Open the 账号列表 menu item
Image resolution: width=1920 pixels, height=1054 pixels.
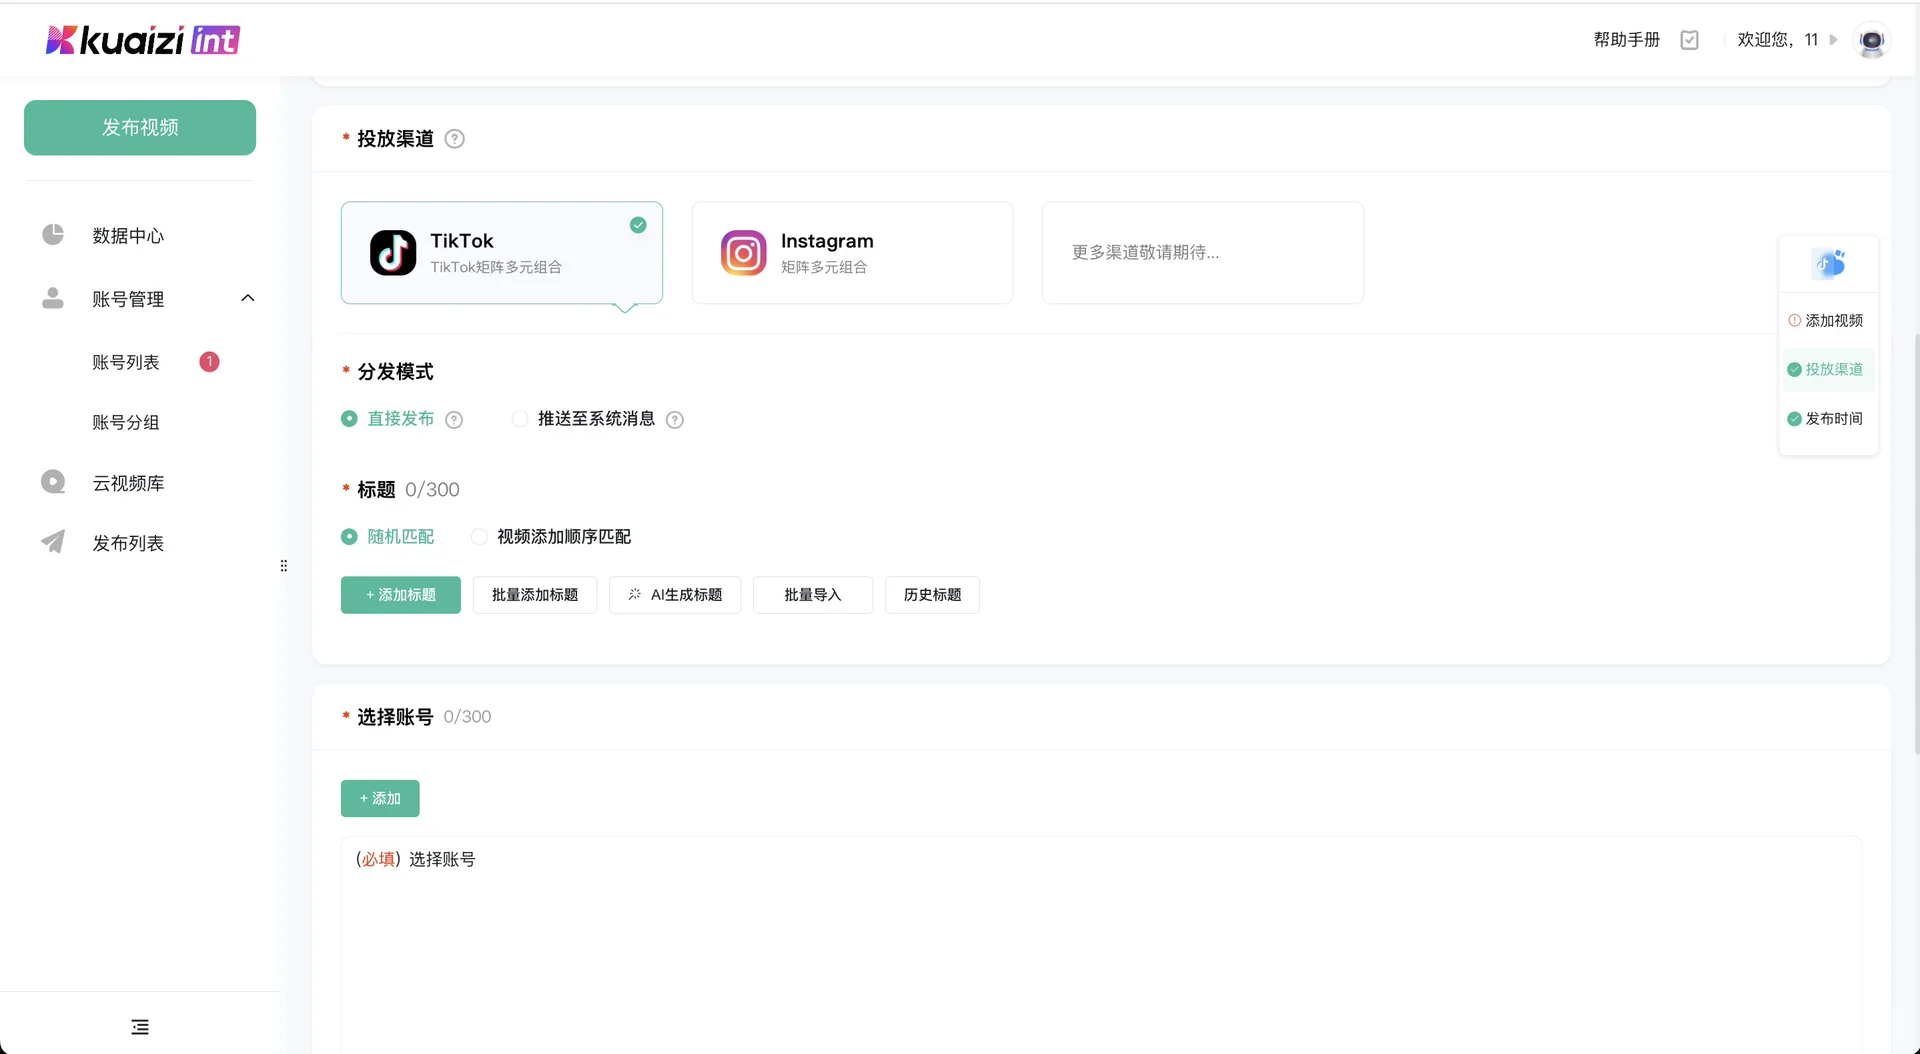click(126, 362)
